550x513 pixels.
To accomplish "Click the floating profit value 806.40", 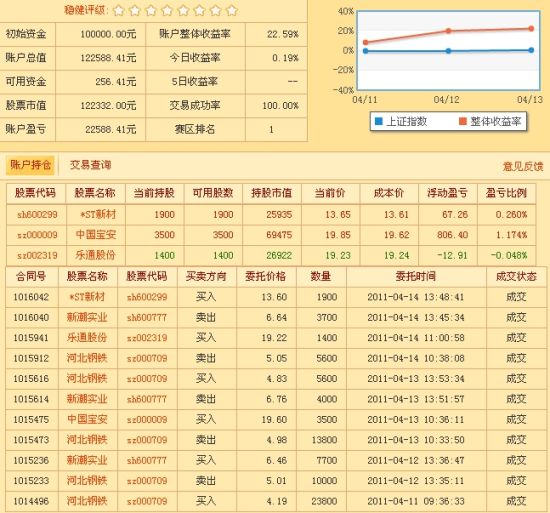I will [x=452, y=235].
